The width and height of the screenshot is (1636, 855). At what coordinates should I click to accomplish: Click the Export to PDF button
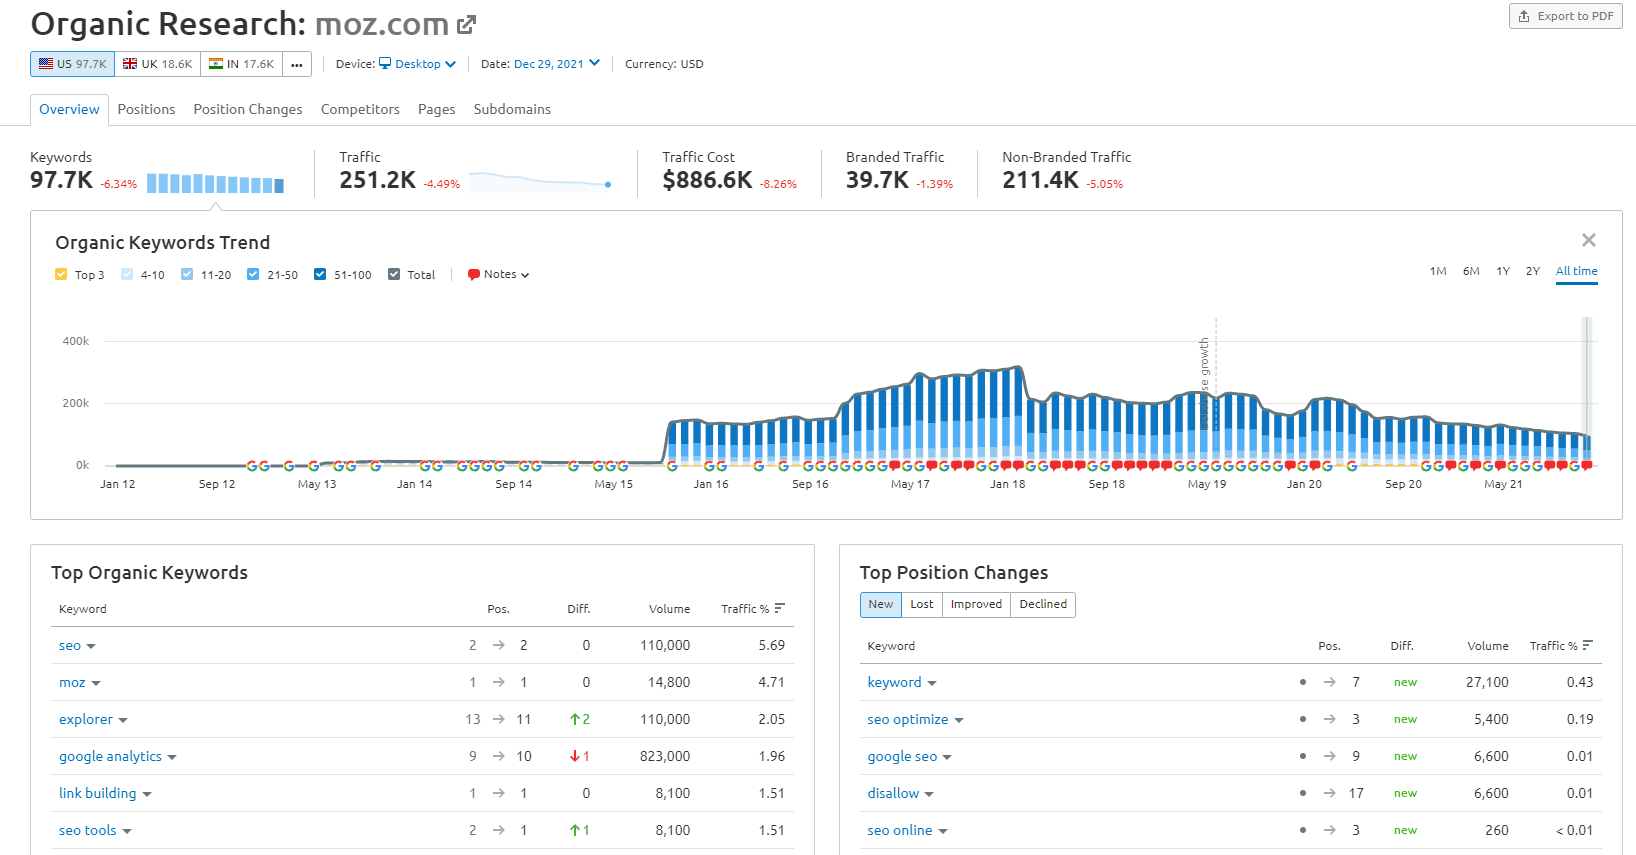coord(1565,16)
